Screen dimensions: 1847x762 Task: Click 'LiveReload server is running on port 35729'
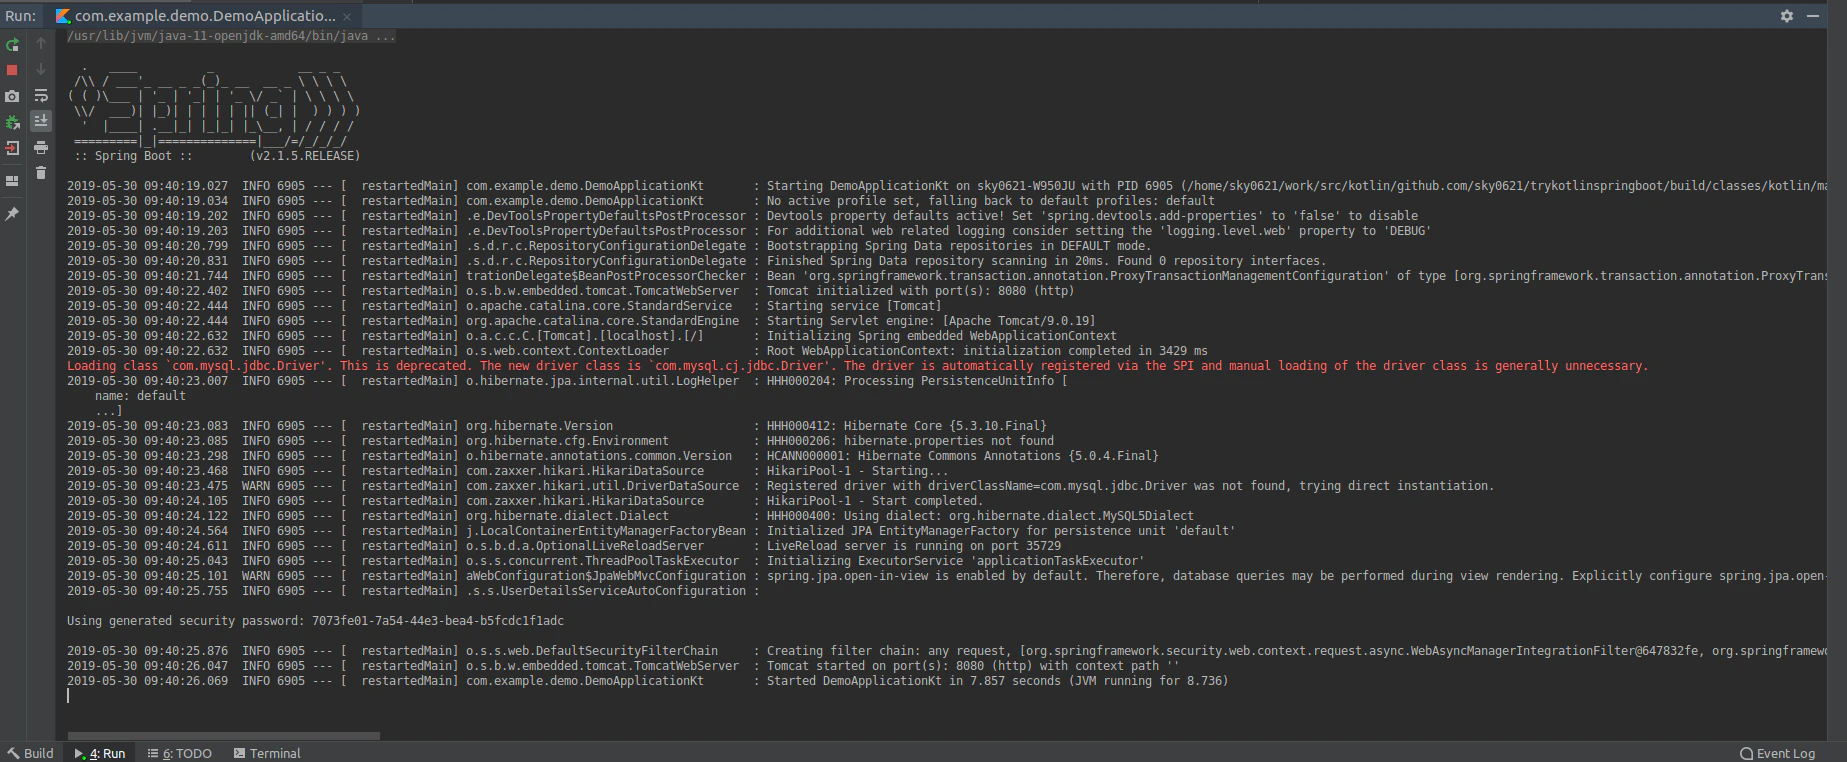pos(564,546)
